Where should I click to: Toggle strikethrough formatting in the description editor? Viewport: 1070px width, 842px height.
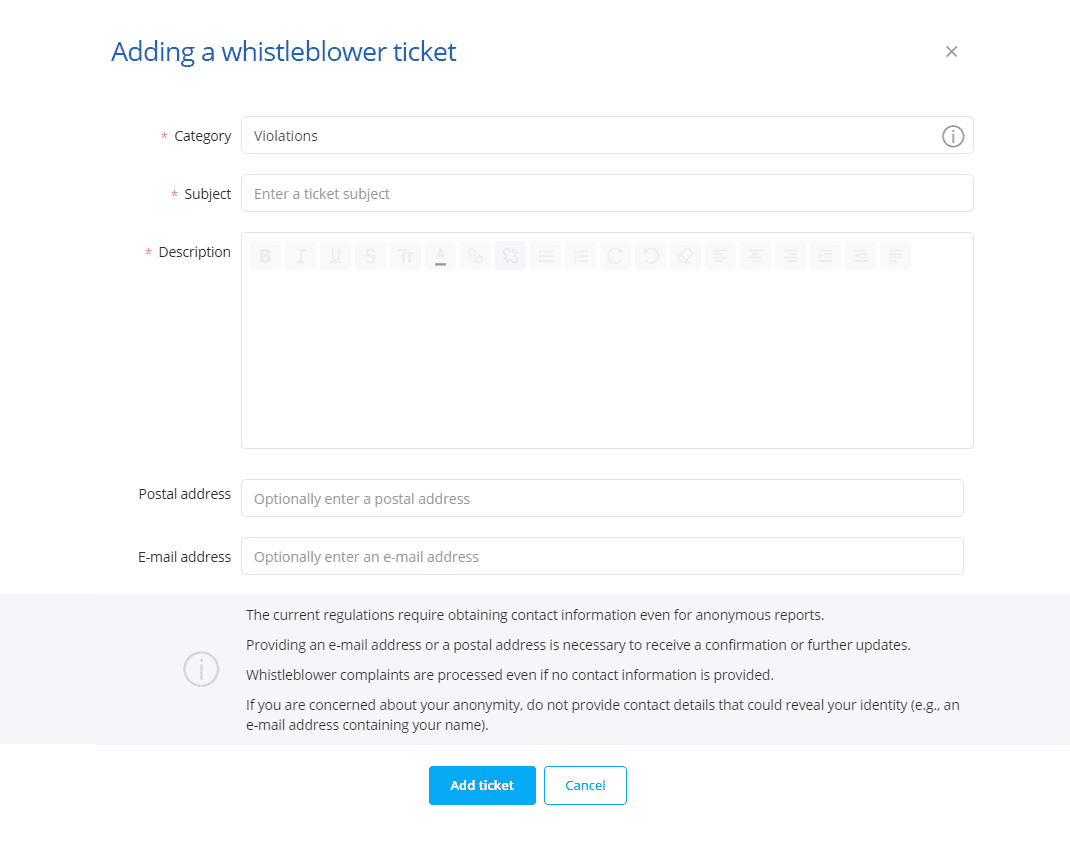pyautogui.click(x=370, y=256)
